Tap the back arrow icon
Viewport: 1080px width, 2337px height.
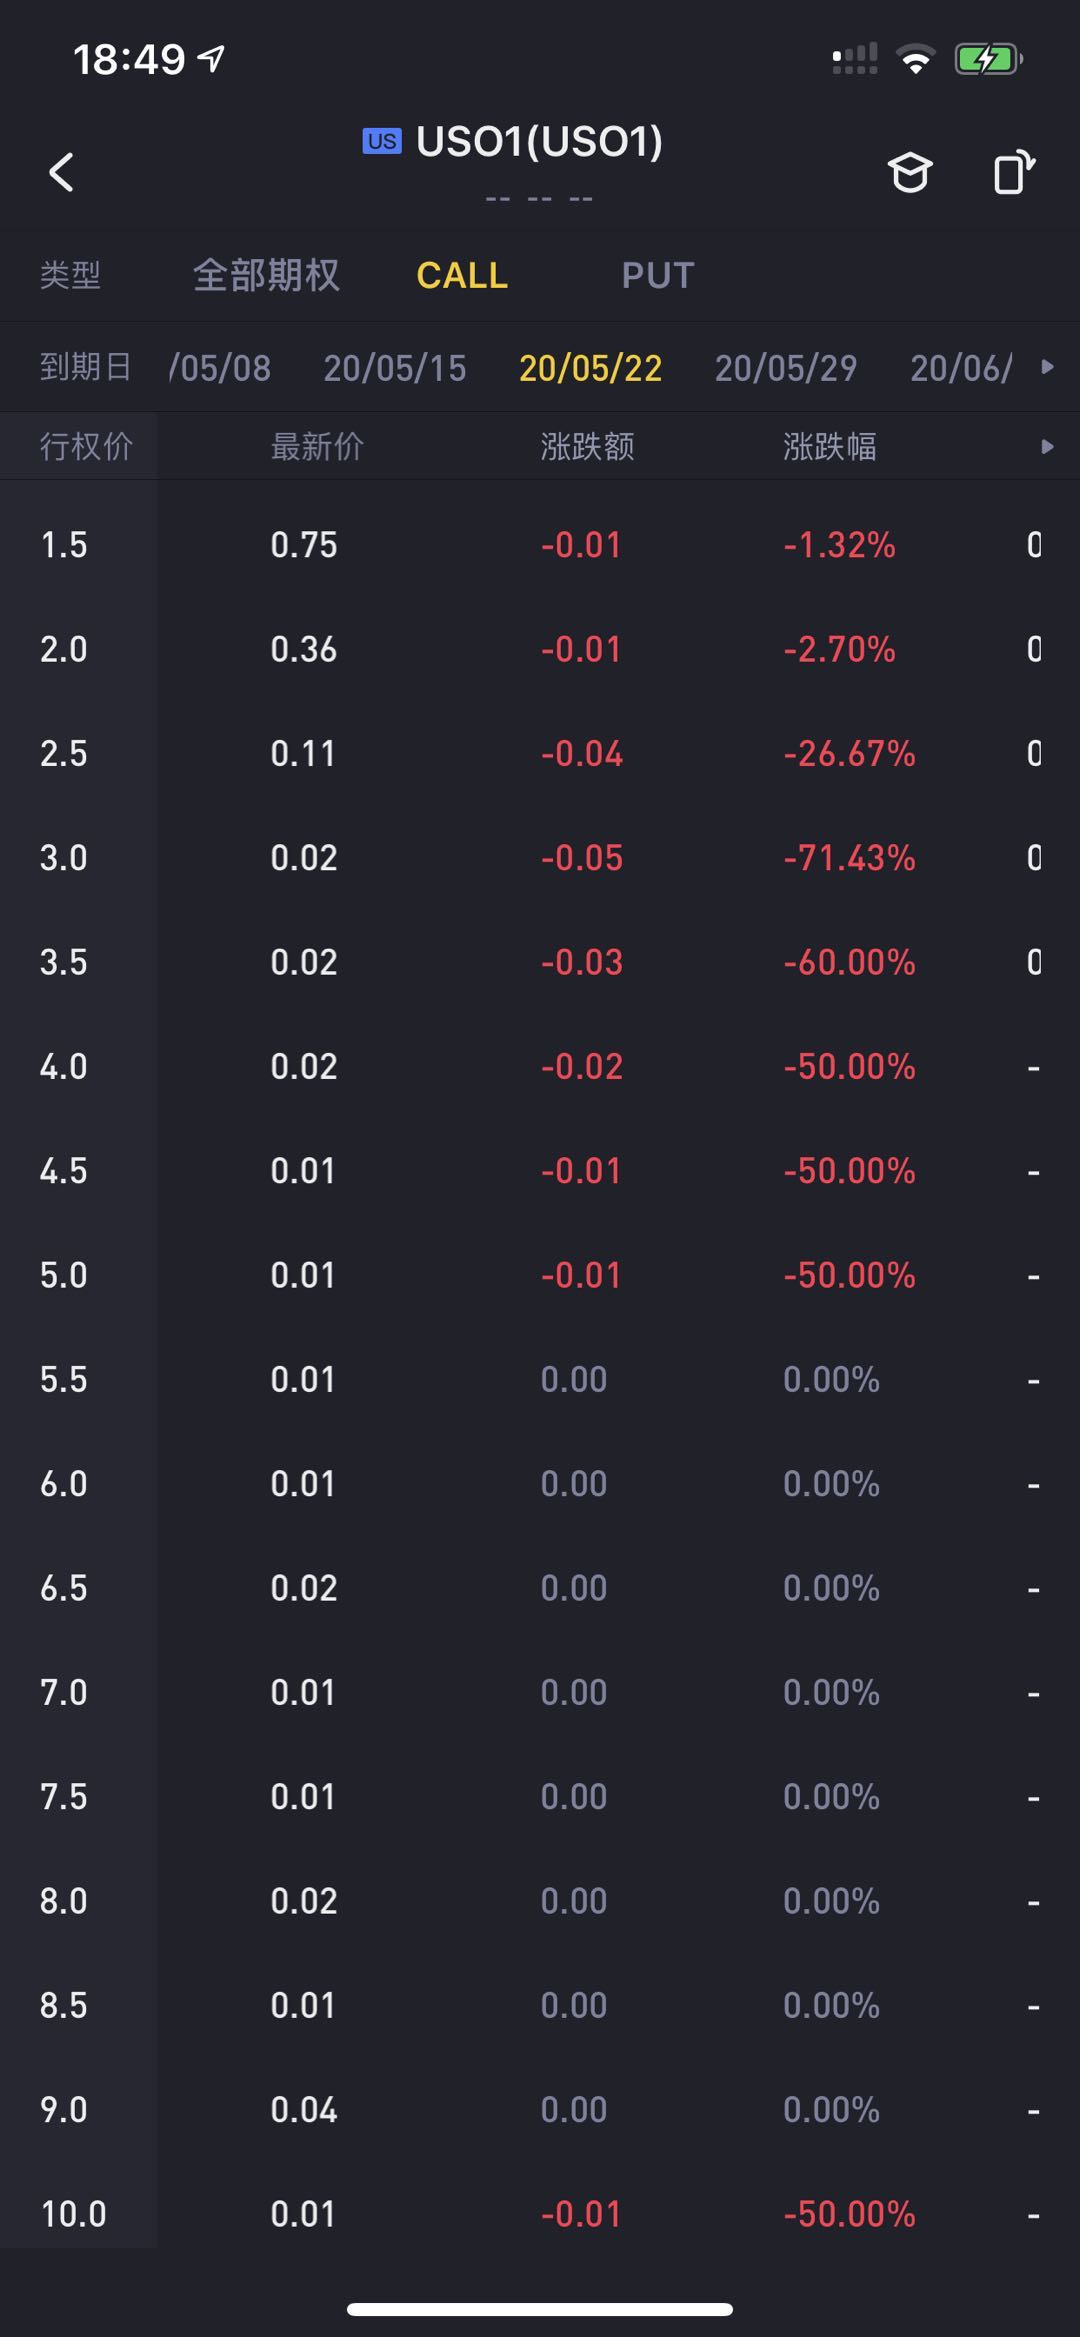tap(62, 172)
